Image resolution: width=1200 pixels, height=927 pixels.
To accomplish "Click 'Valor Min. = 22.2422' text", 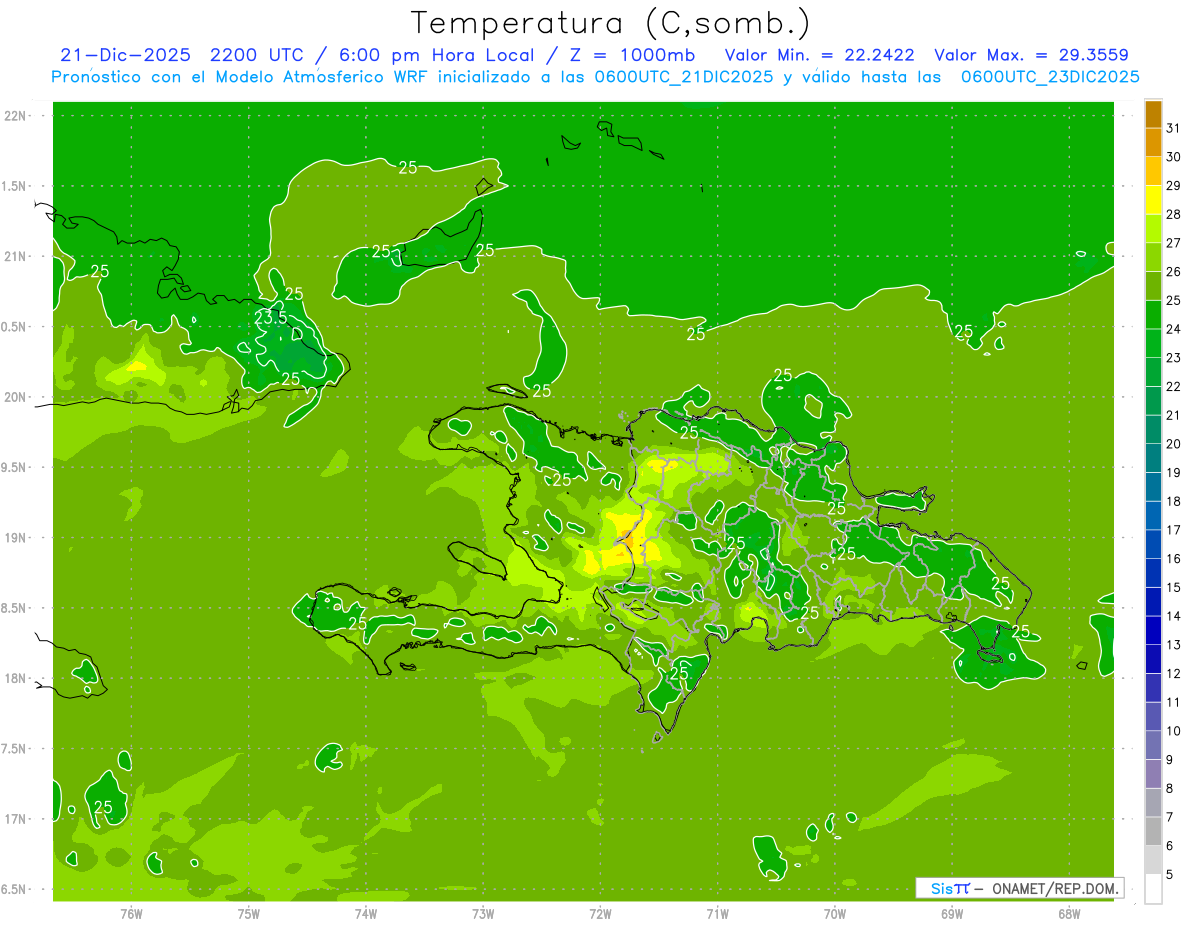I will (x=822, y=55).
